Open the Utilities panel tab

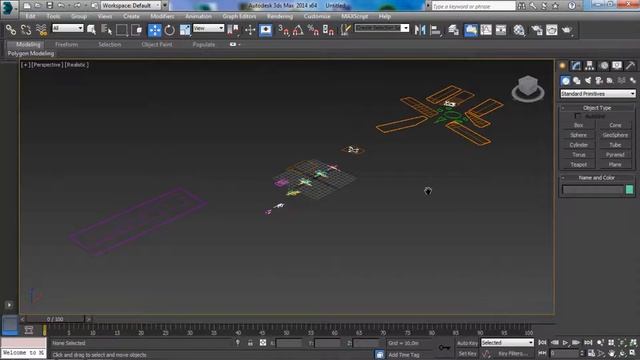pyautogui.click(x=631, y=66)
